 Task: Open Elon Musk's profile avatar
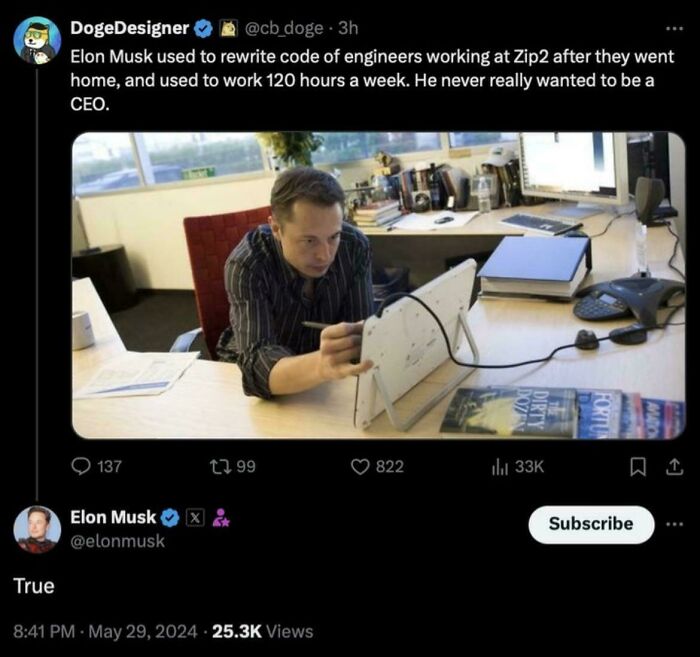pos(37,529)
